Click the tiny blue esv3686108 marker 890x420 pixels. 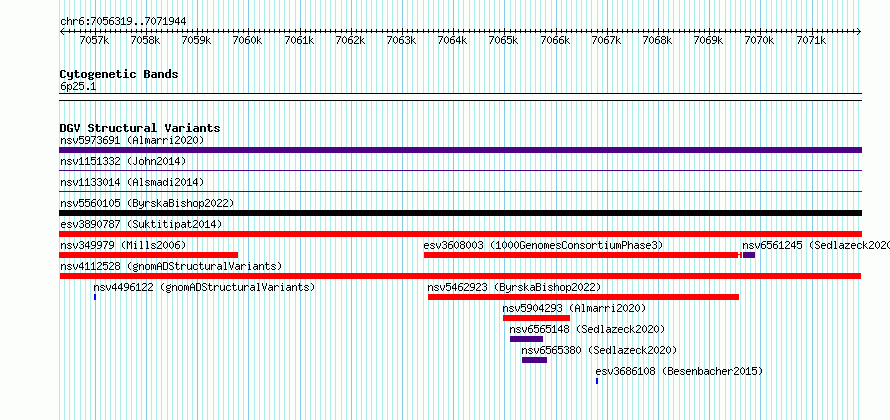pyautogui.click(x=597, y=381)
